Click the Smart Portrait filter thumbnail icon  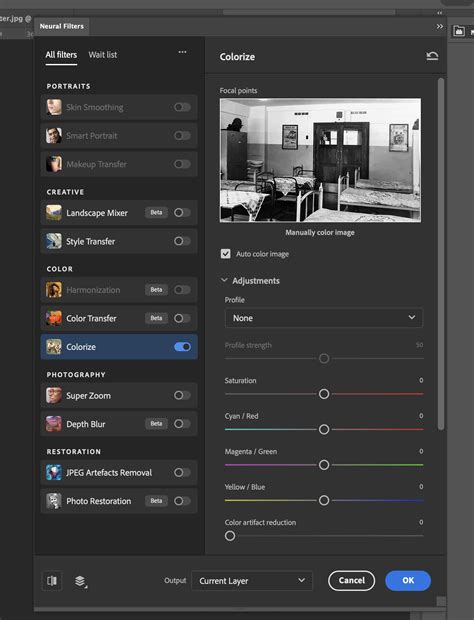tap(54, 136)
